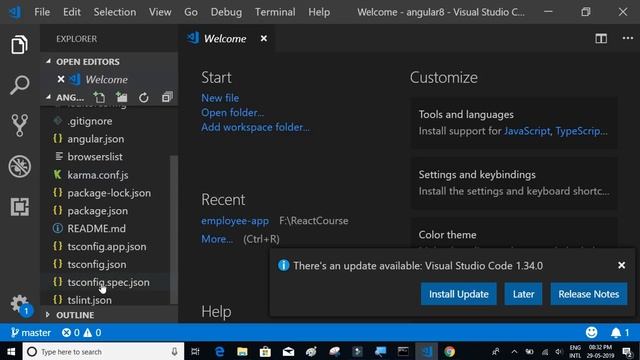Click the feedback smiley in status bar
Image resolution: width=640 pixels, height=360 pixels.
tap(591, 333)
